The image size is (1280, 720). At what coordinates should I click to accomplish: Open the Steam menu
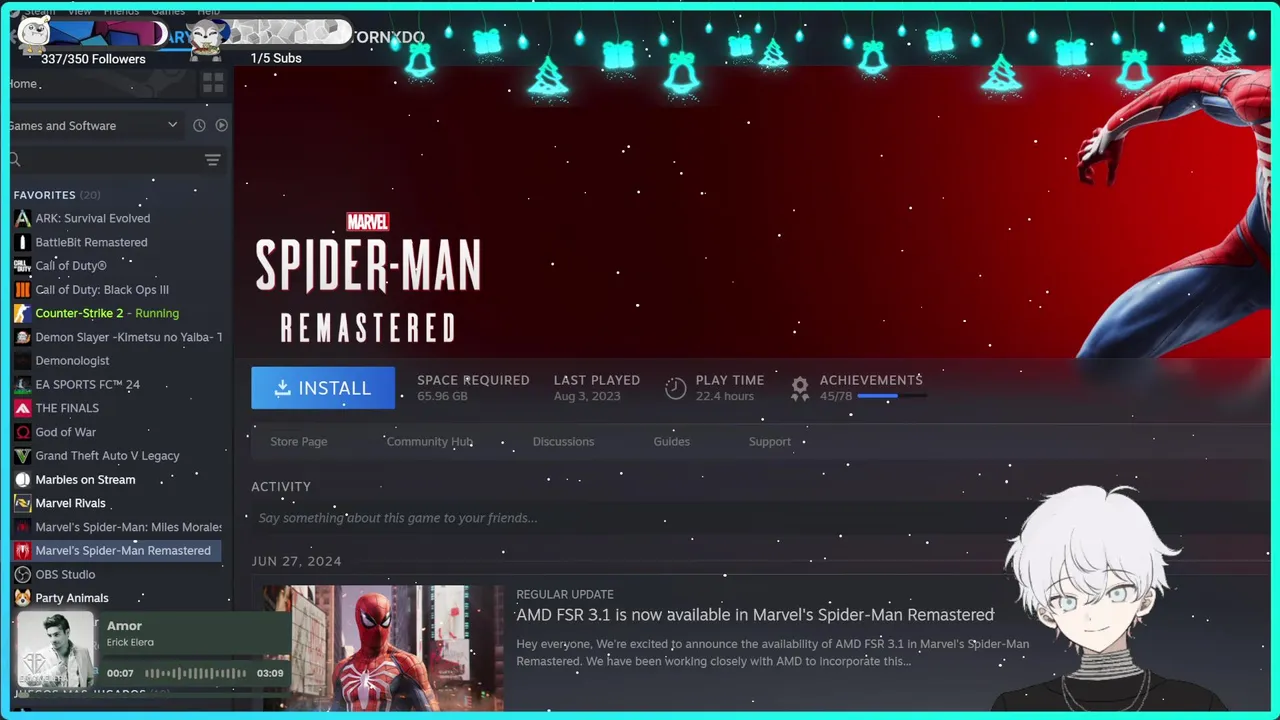pyautogui.click(x=39, y=11)
